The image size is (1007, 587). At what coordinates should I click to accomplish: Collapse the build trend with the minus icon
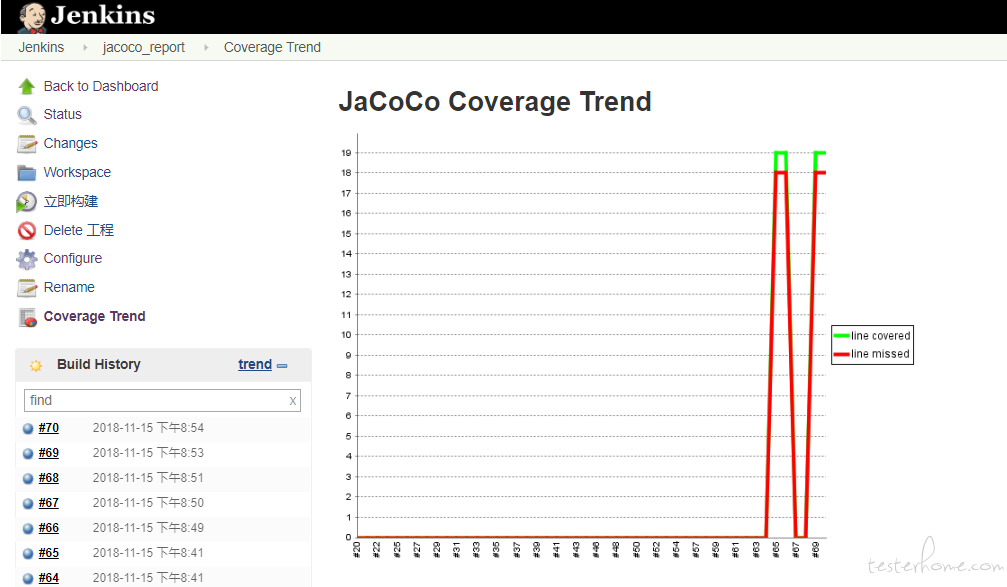[282, 365]
